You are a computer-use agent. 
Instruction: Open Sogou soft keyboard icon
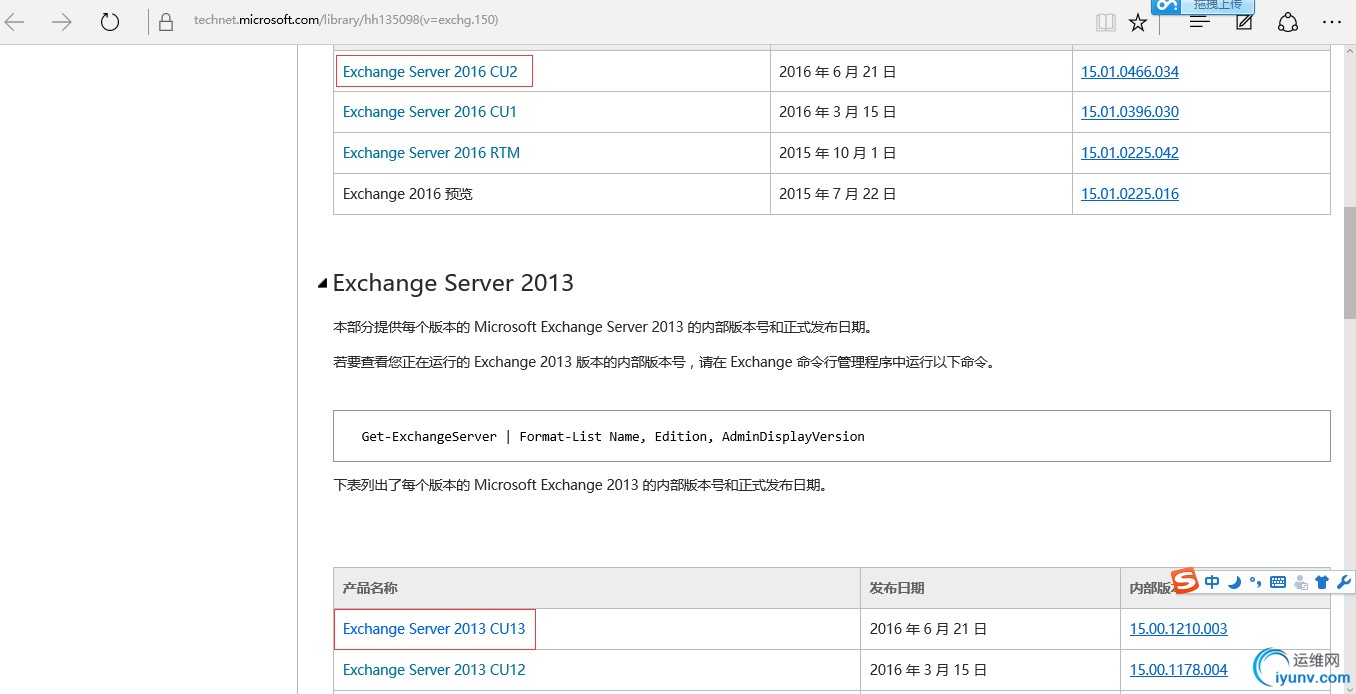tap(1278, 582)
